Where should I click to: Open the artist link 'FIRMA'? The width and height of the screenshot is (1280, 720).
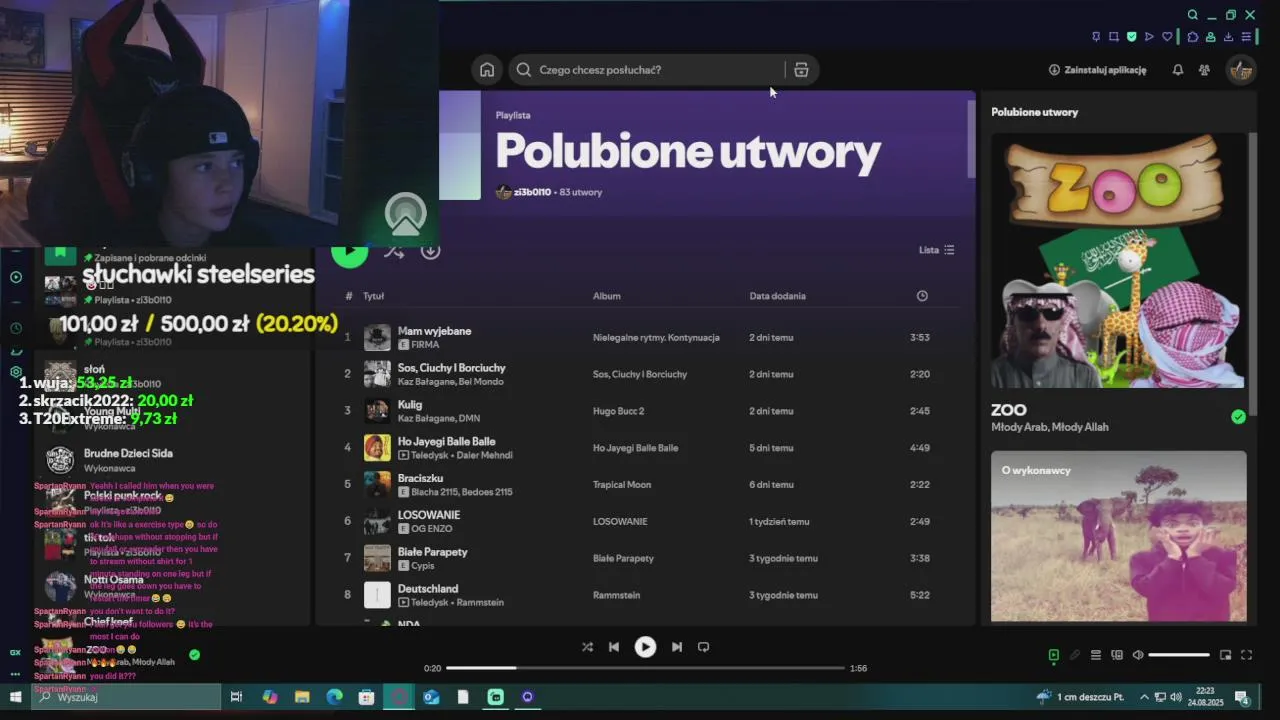(x=425, y=345)
